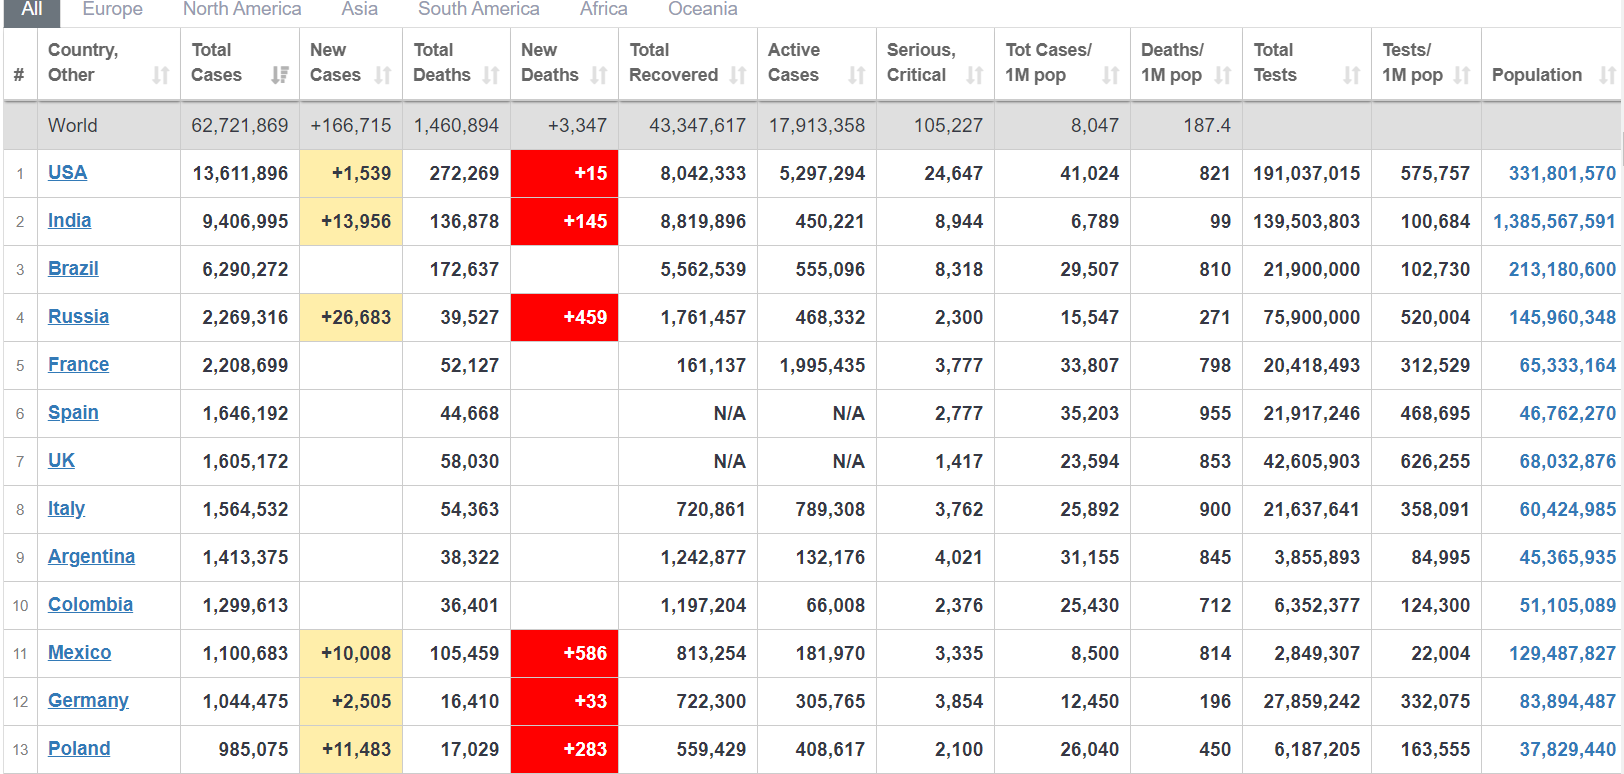Open UK population 68,032,876 link

(1567, 461)
